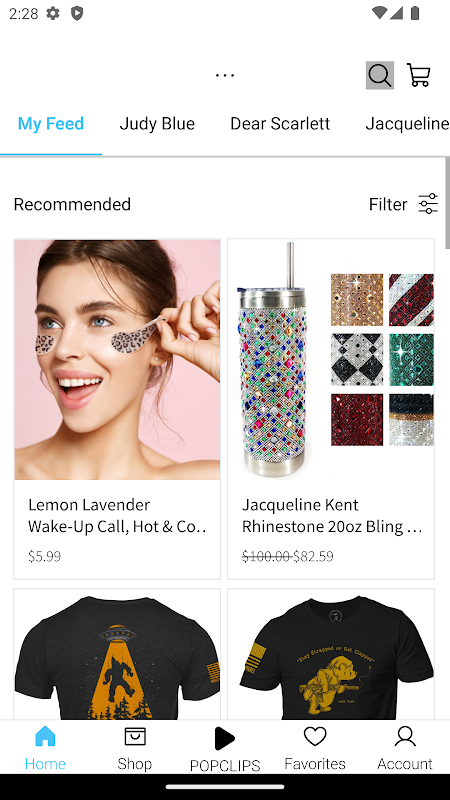Open the yellow bear t-shirt thumbnail

[331, 654]
